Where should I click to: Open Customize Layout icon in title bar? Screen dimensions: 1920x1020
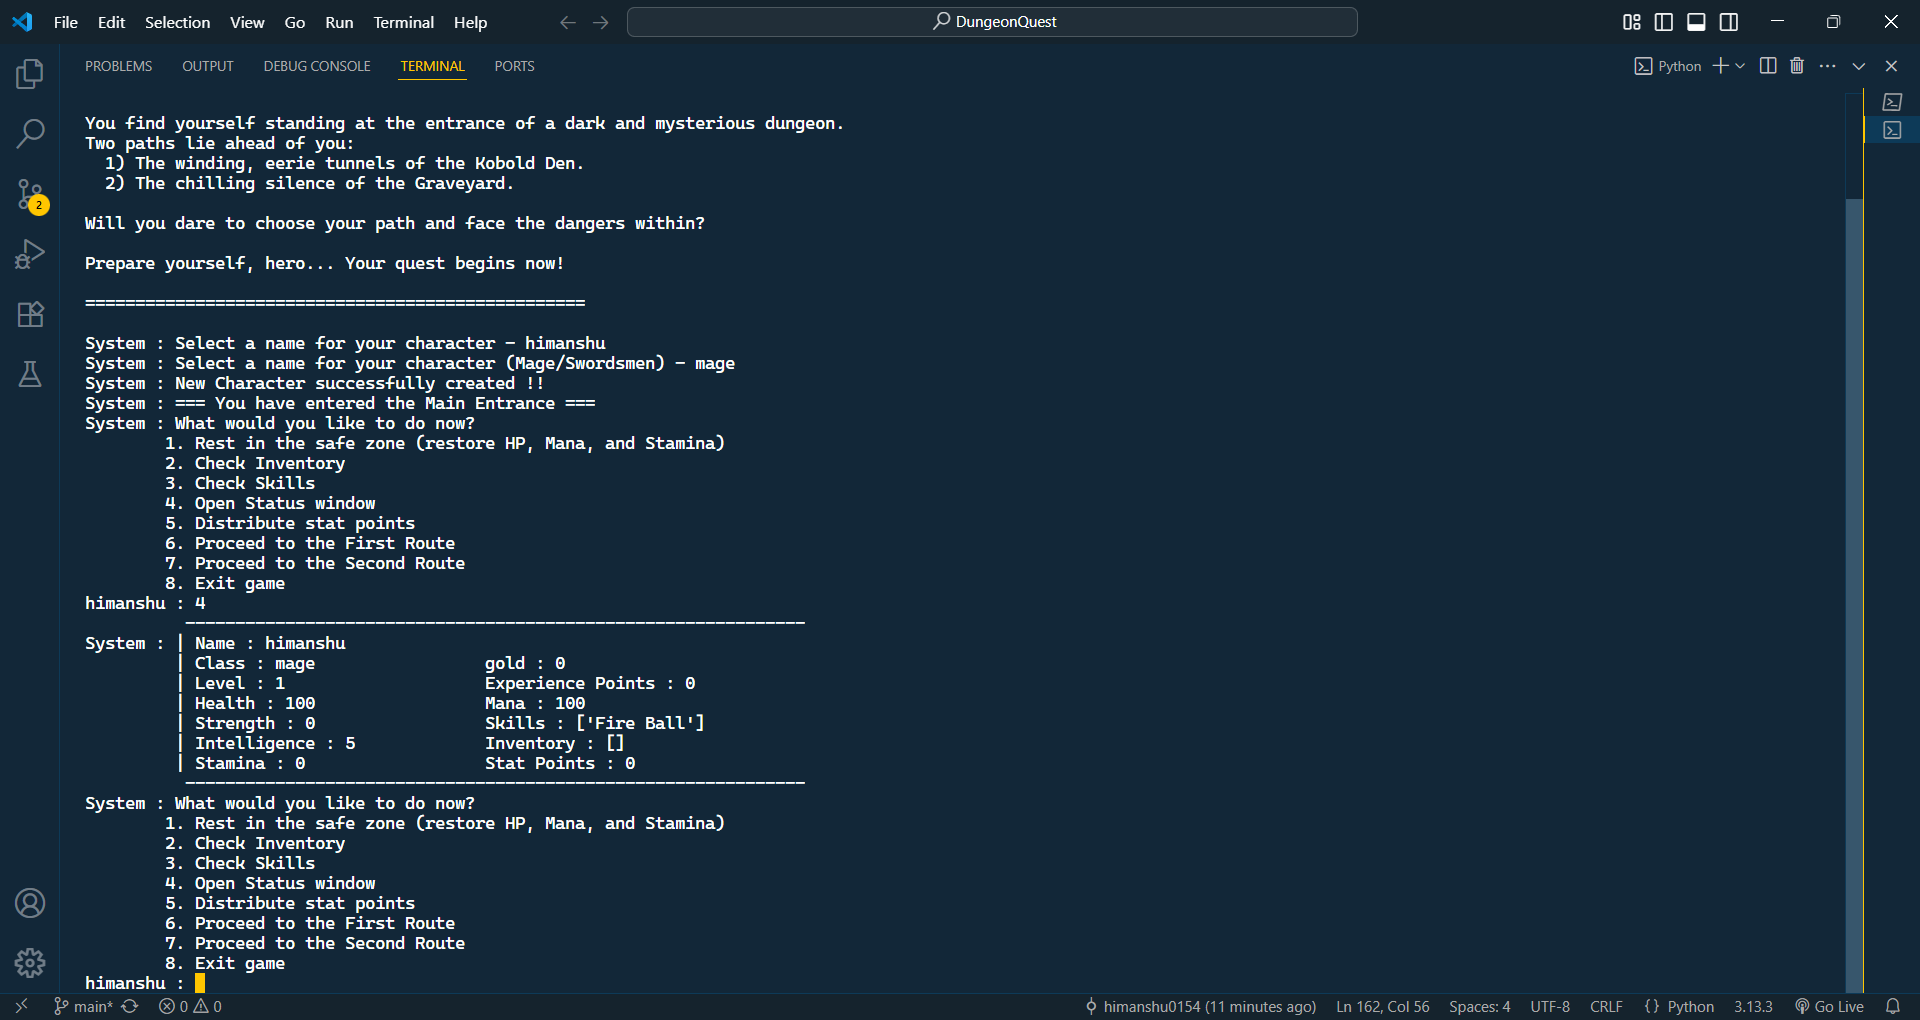(x=1632, y=22)
